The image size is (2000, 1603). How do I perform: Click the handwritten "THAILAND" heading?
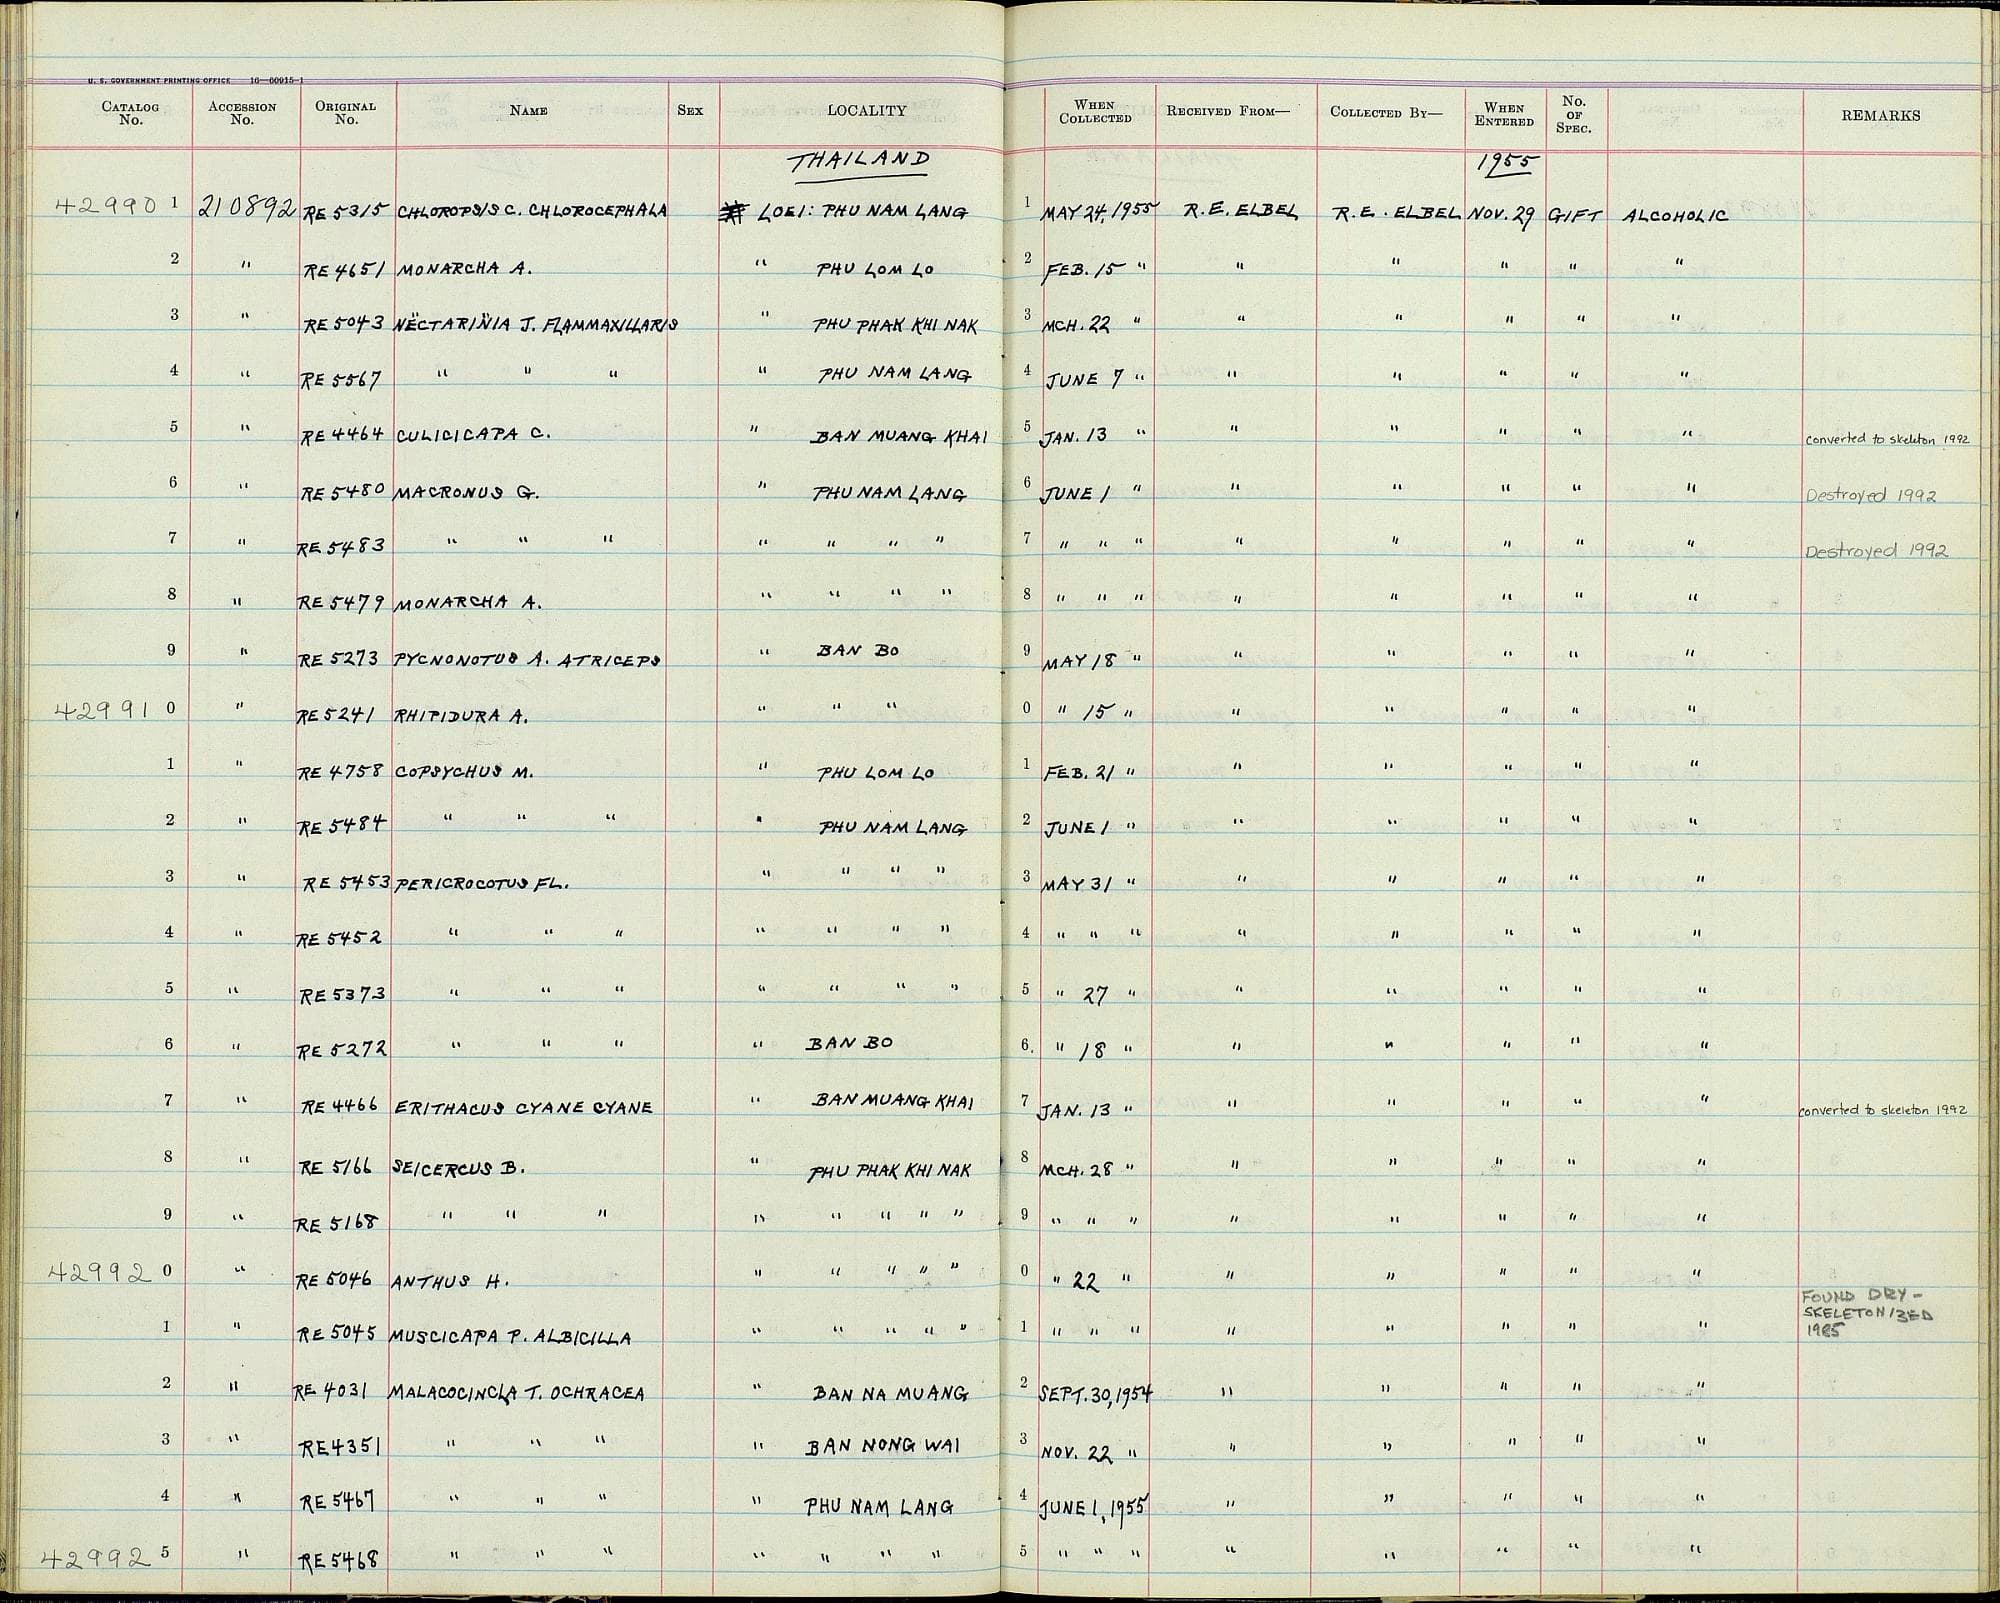pos(860,162)
